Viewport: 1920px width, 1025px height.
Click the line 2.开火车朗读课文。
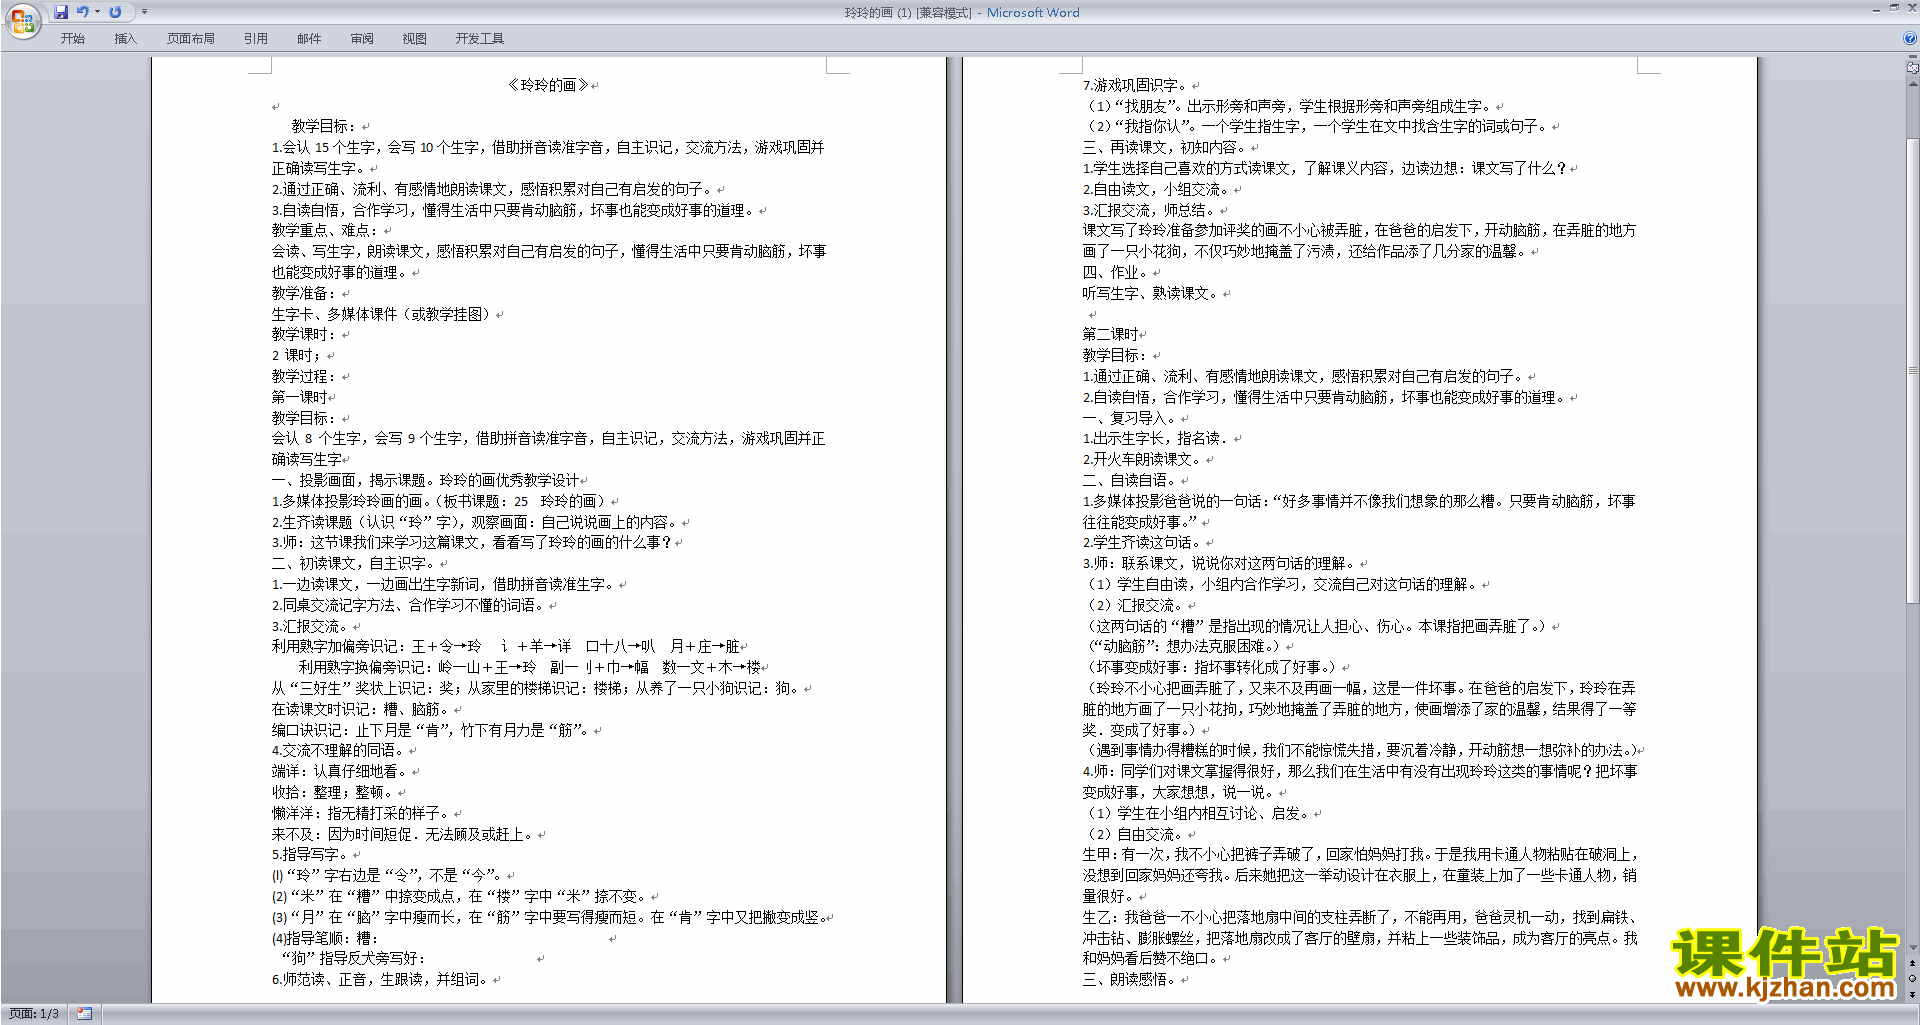point(1142,459)
